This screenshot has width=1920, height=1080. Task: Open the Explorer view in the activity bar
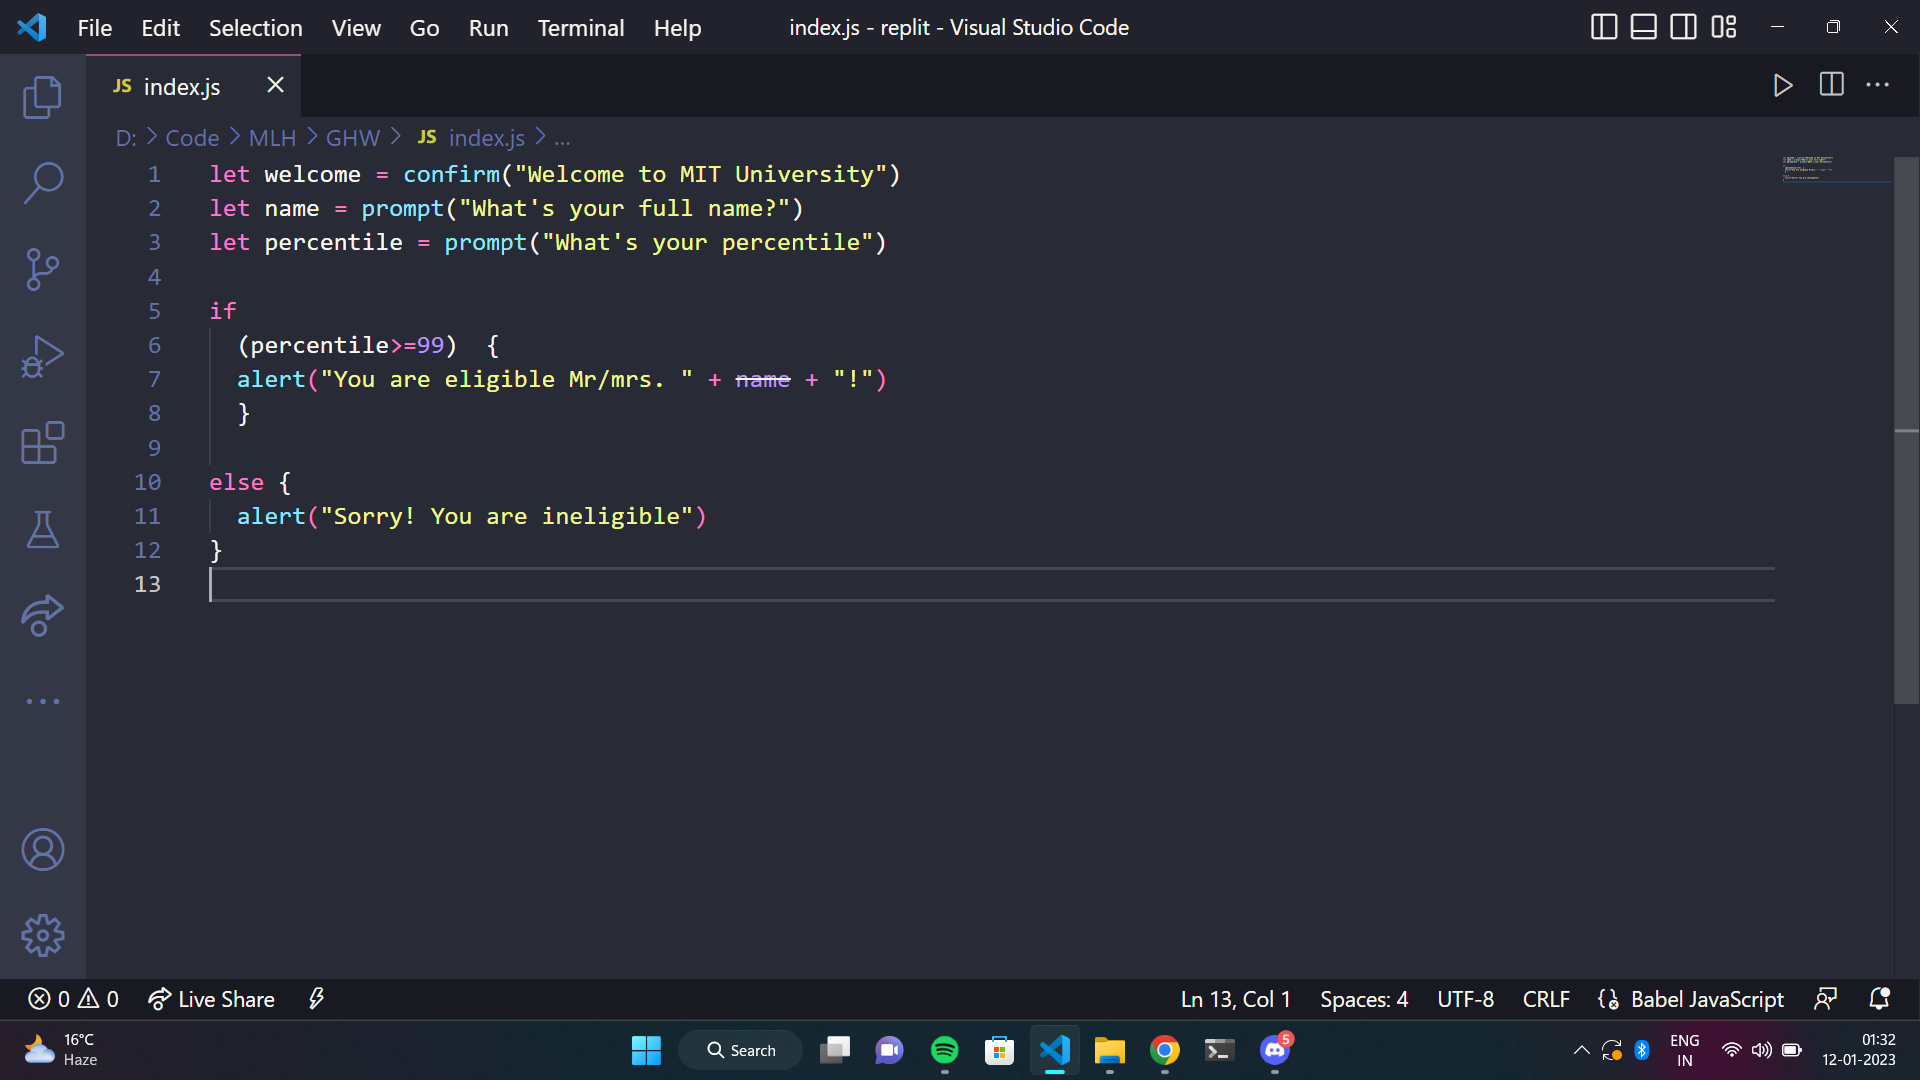[x=42, y=97]
